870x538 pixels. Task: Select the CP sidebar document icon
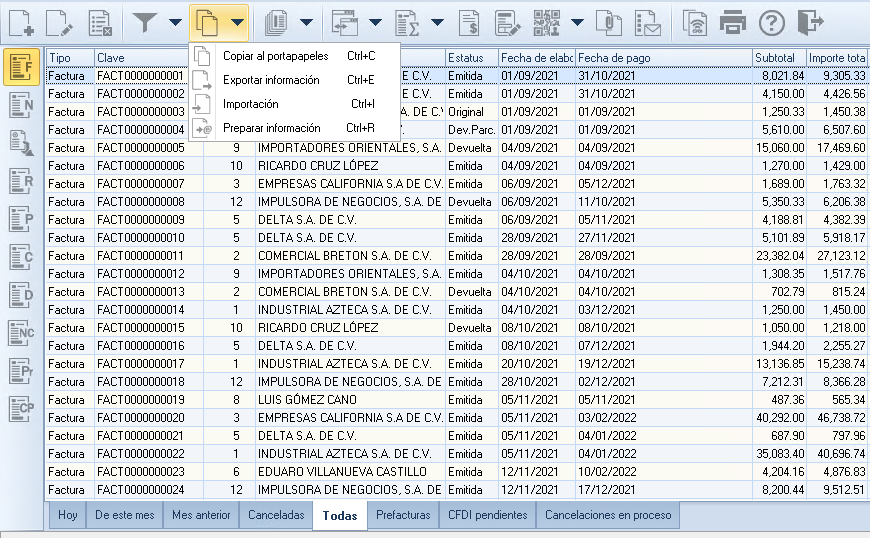point(22,408)
